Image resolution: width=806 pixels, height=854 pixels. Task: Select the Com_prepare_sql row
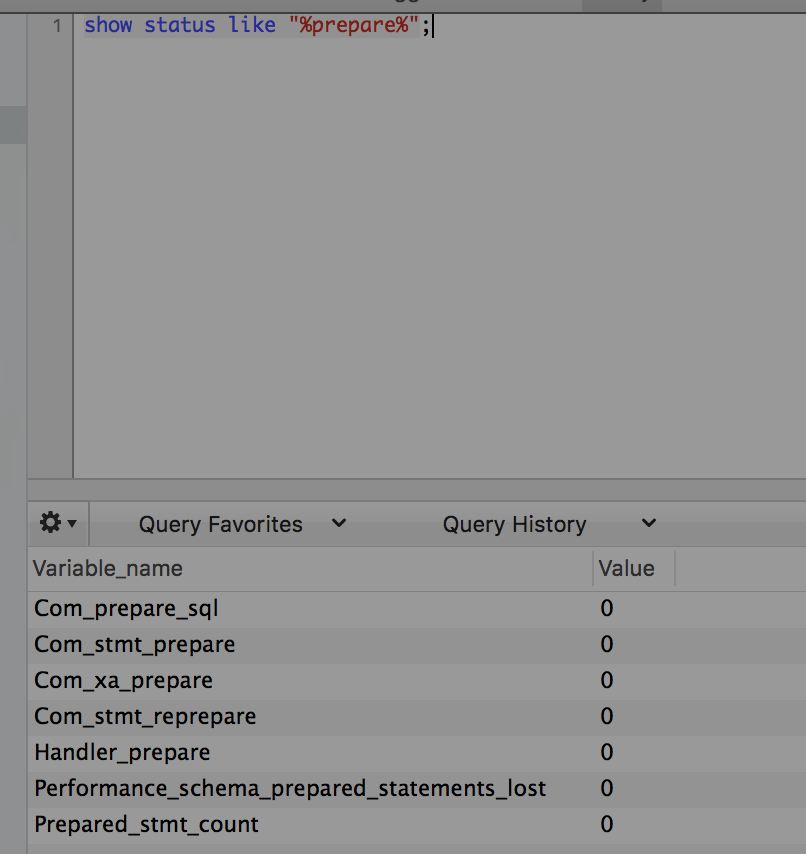[x=417, y=608]
